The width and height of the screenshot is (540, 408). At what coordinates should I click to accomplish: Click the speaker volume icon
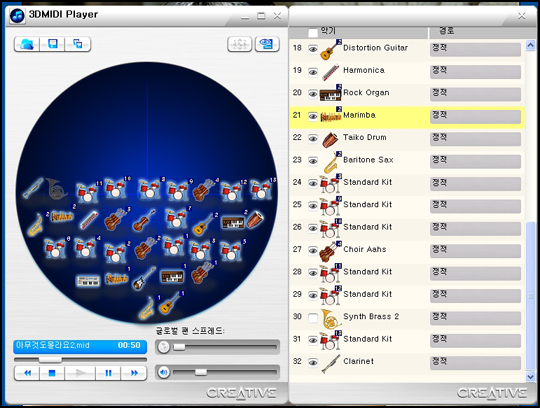(x=164, y=372)
